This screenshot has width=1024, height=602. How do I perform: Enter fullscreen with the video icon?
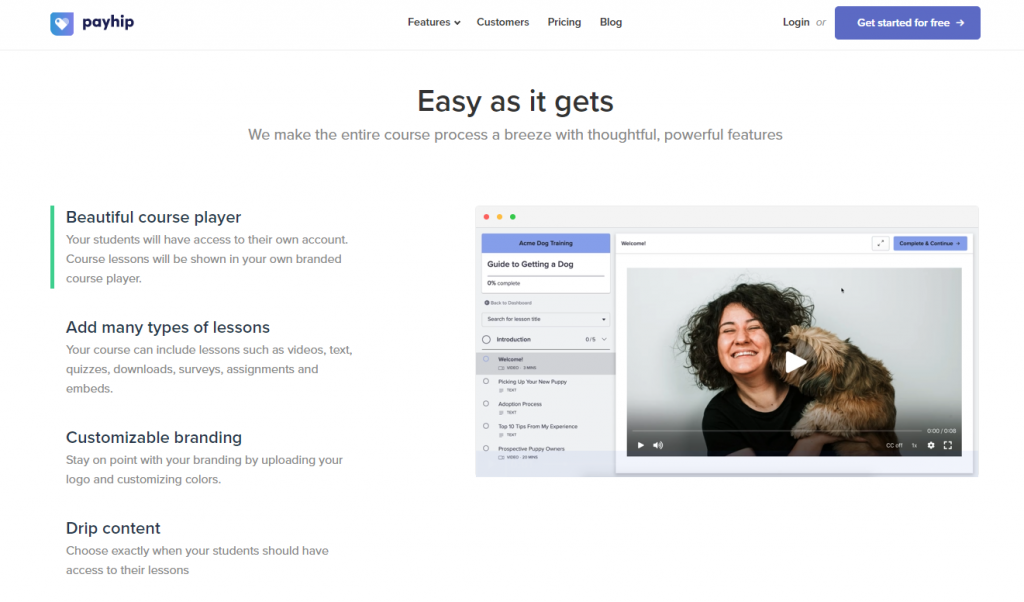click(x=948, y=445)
